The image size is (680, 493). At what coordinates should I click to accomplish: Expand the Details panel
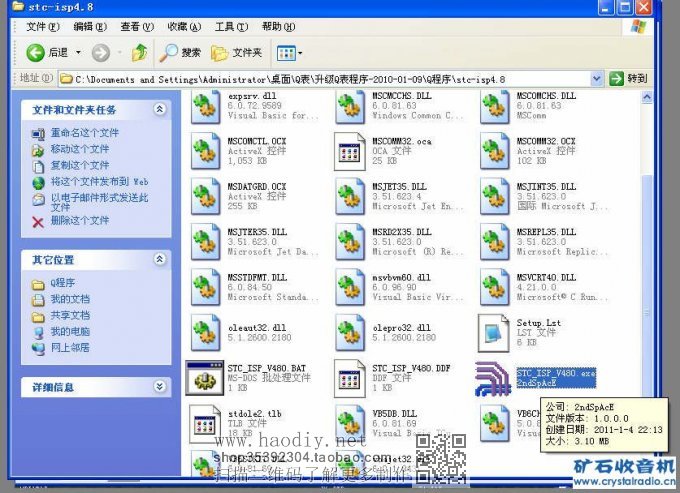160,386
